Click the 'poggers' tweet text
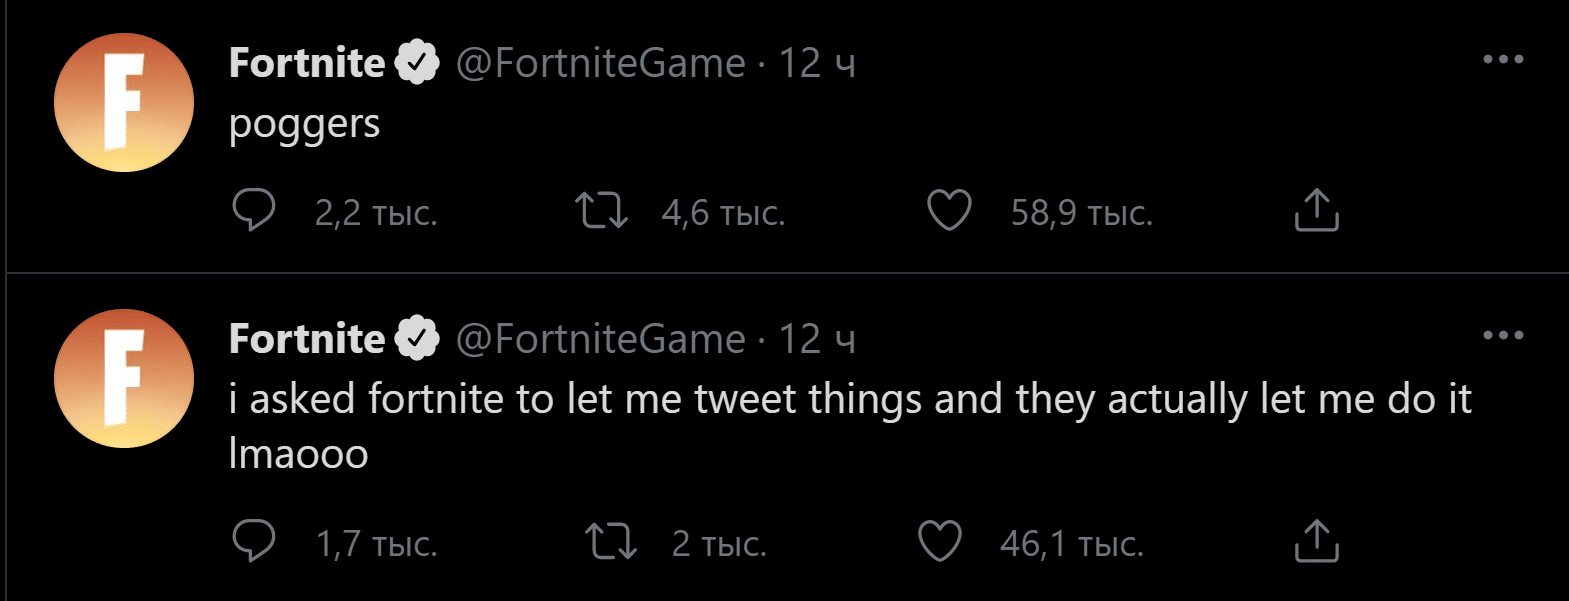This screenshot has width=1569, height=601. pos(304,125)
